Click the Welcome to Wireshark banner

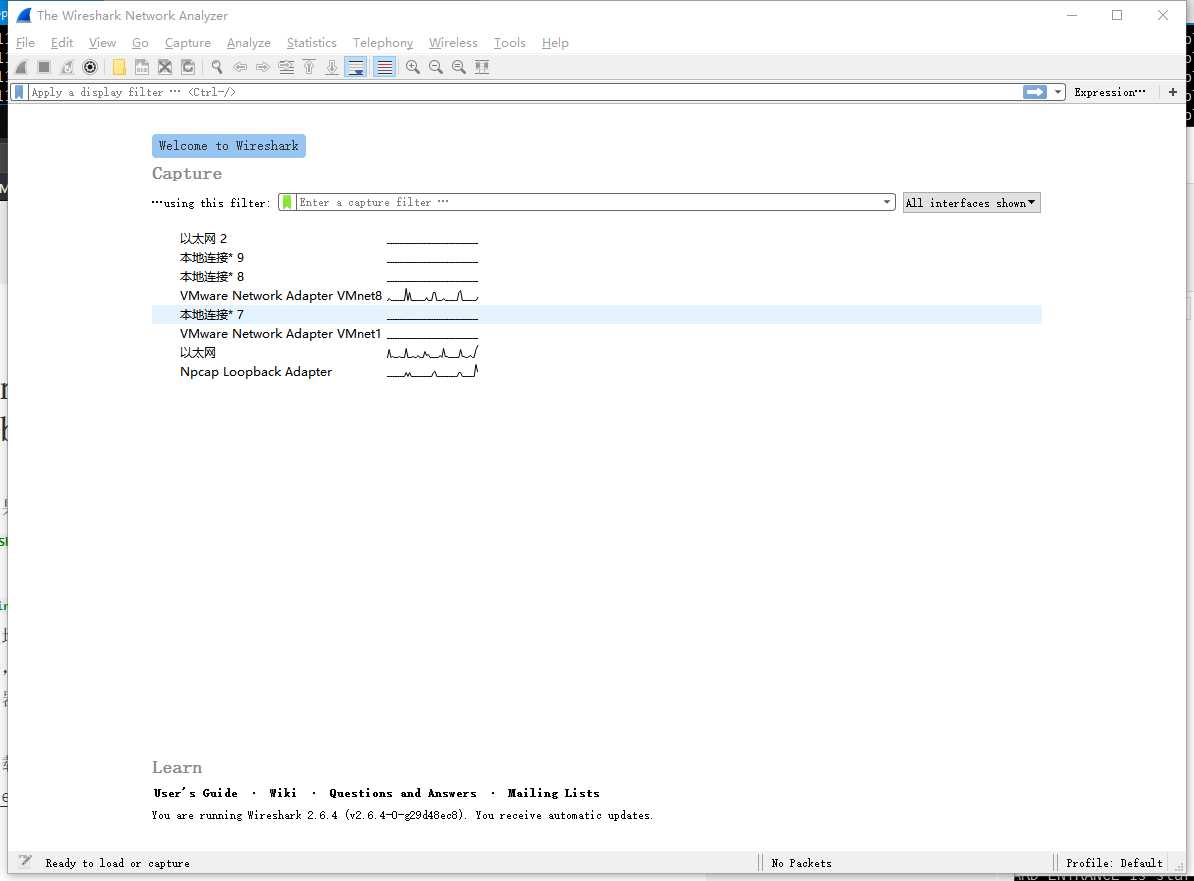click(228, 146)
